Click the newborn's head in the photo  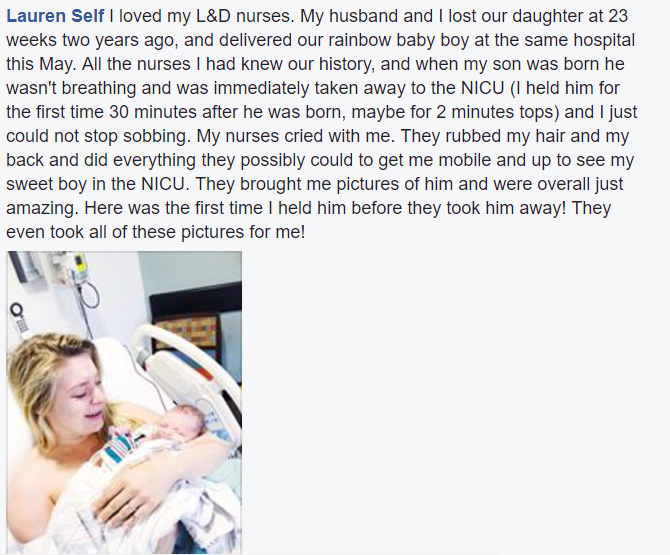pyautogui.click(x=182, y=421)
